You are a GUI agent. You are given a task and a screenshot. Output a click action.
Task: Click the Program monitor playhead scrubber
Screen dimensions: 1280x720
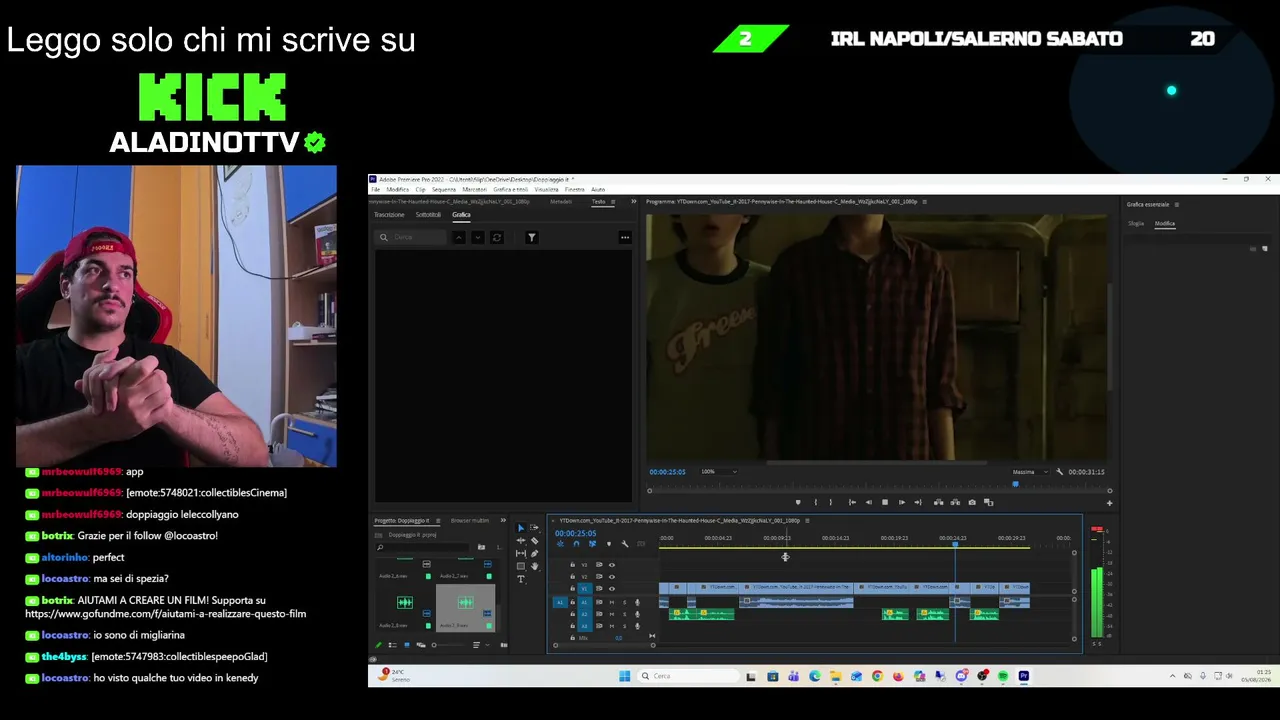[1016, 484]
